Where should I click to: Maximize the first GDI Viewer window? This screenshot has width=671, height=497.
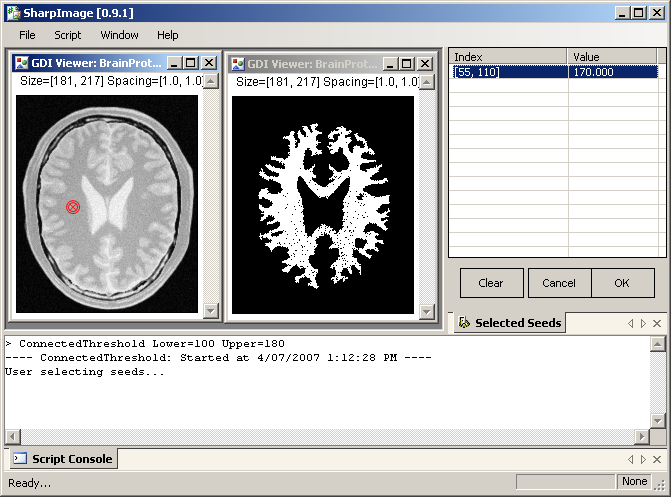[x=192, y=63]
